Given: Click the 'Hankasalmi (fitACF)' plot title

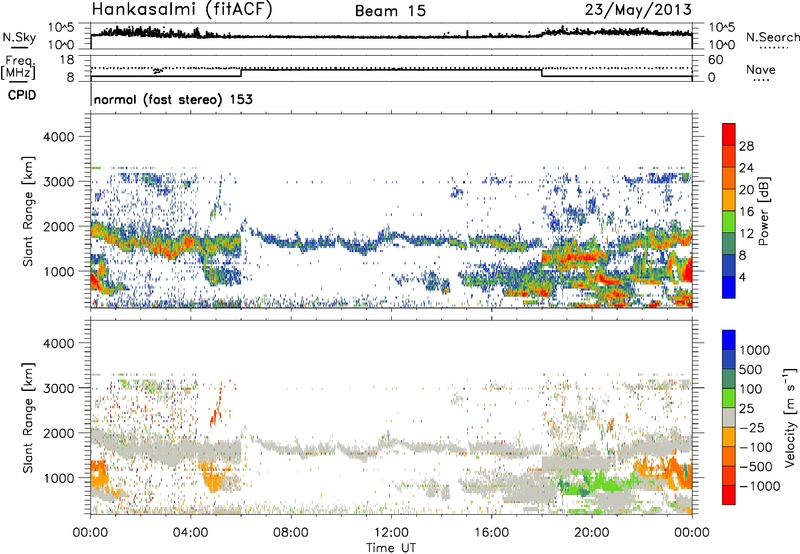Looking at the screenshot, I should [x=182, y=10].
